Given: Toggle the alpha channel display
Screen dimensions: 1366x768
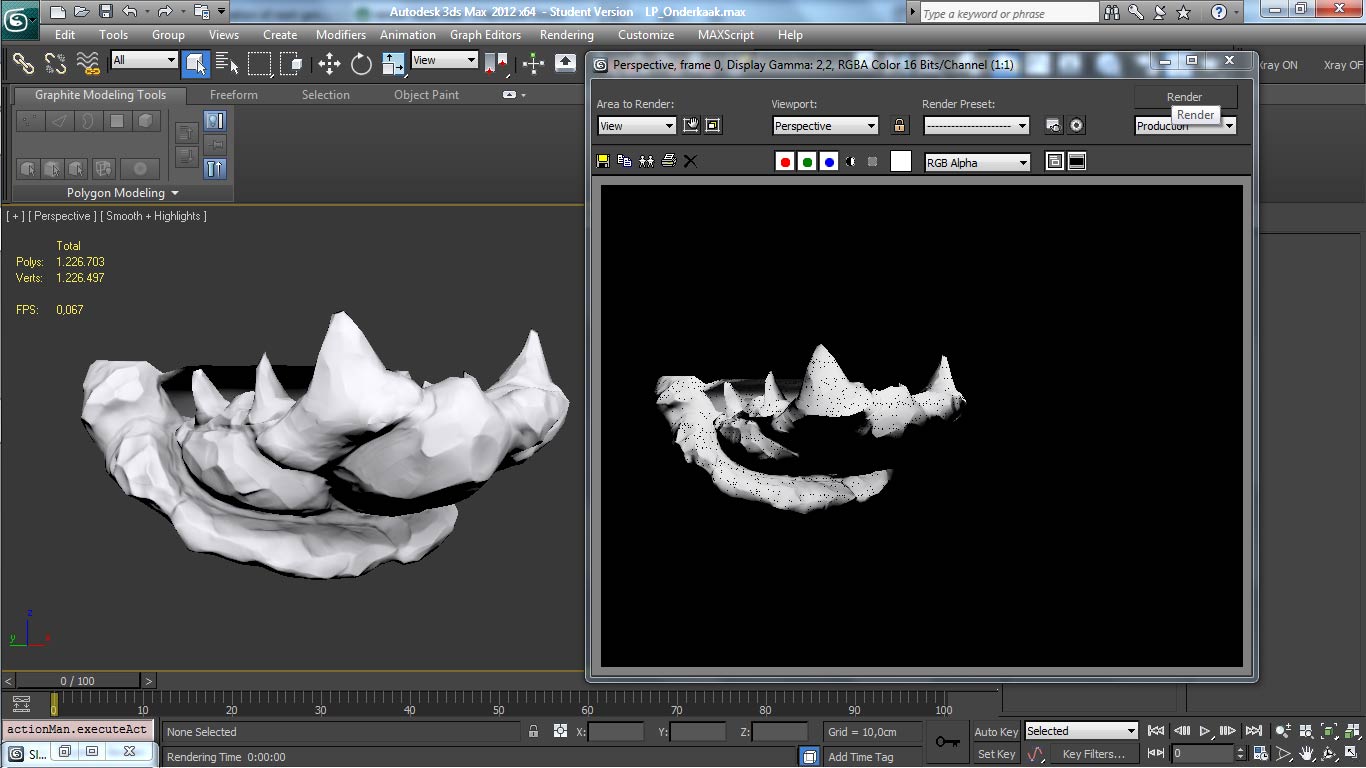Looking at the screenshot, I should (x=851, y=162).
